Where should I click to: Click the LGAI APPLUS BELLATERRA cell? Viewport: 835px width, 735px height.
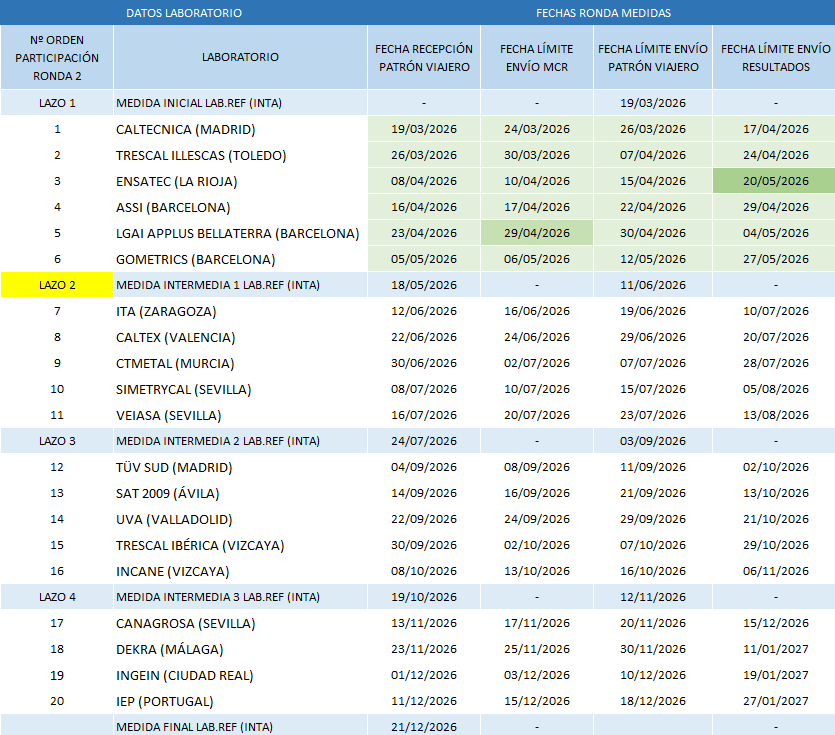click(240, 233)
